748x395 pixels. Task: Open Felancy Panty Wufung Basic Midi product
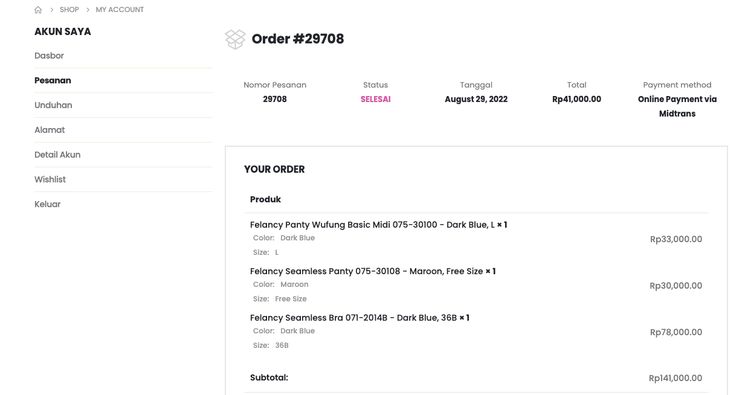[372, 225]
